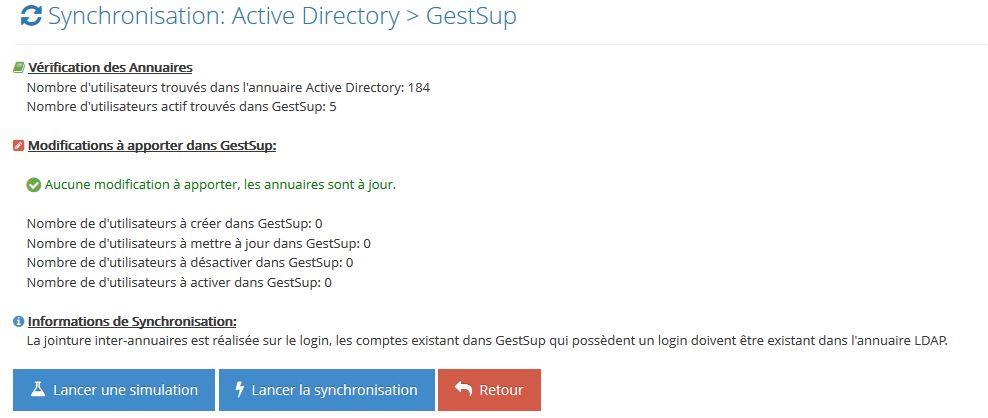The width and height of the screenshot is (988, 418).
Task: Click the lightning bolt icon on synchronisation button
Action: [x=239, y=390]
